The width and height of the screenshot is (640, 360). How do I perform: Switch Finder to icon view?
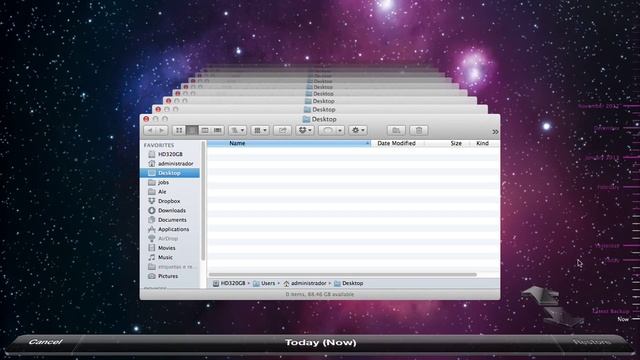tap(179, 130)
